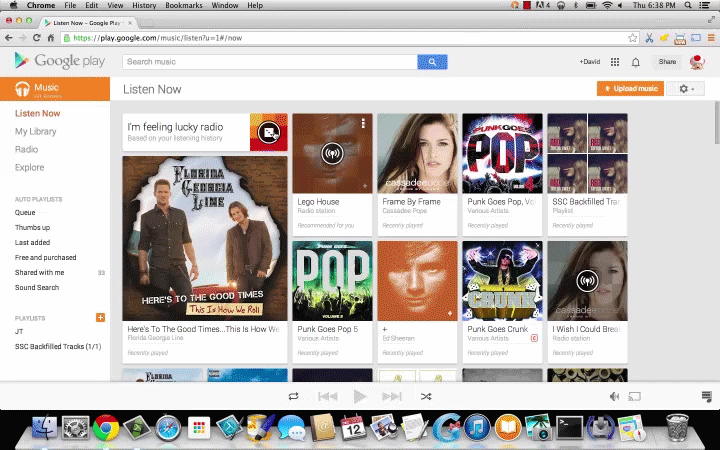Toggle the repeat playback icon

point(293,396)
